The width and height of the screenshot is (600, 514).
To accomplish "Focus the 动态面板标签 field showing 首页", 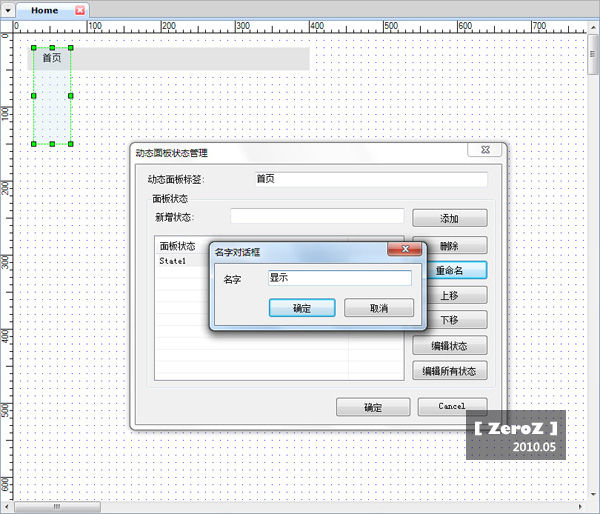I will [371, 179].
